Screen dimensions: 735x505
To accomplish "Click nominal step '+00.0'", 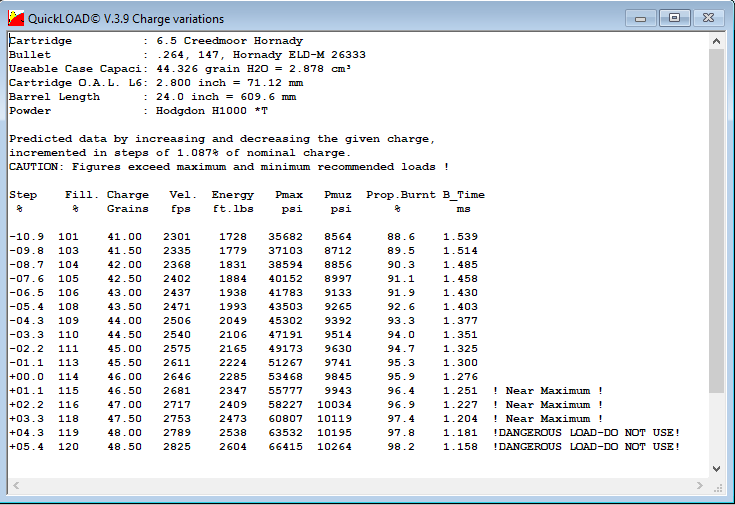I will point(26,377).
